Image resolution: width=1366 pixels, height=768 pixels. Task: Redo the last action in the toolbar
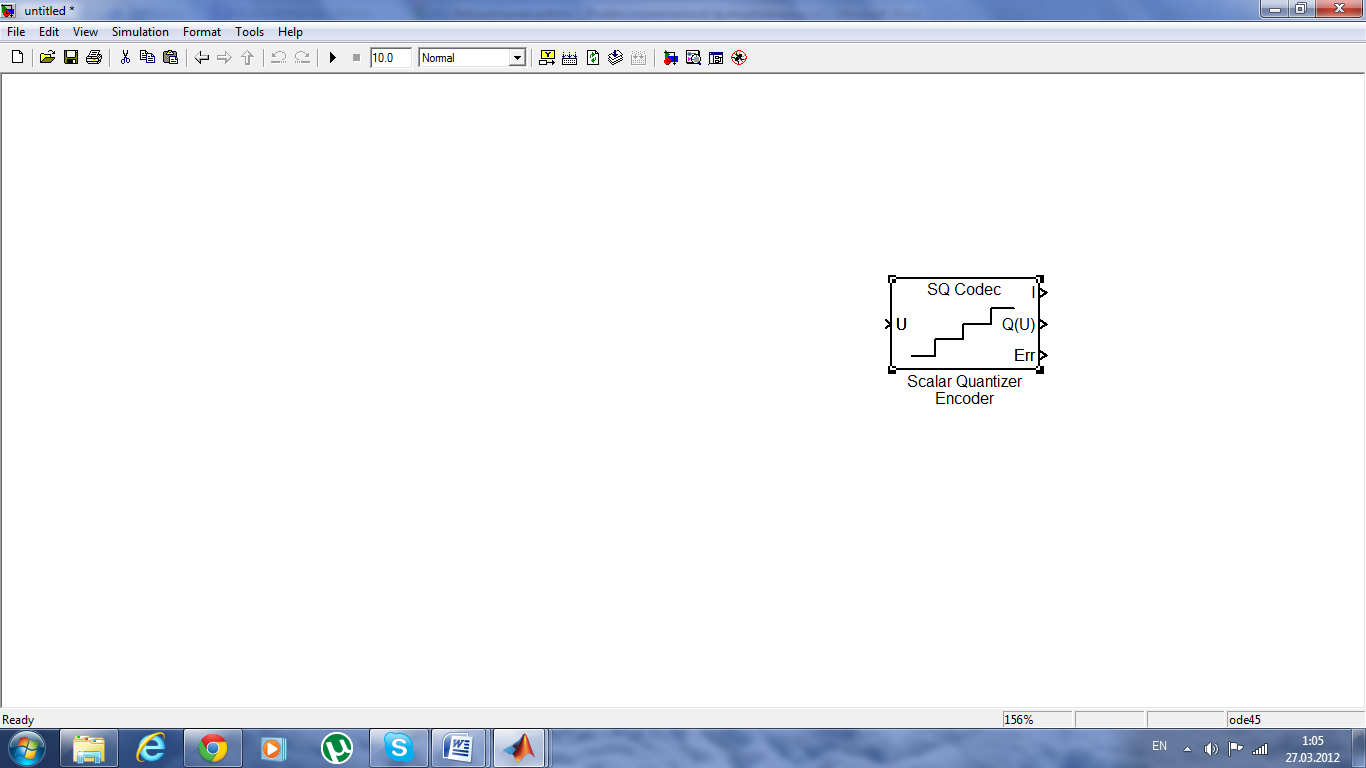(x=301, y=58)
